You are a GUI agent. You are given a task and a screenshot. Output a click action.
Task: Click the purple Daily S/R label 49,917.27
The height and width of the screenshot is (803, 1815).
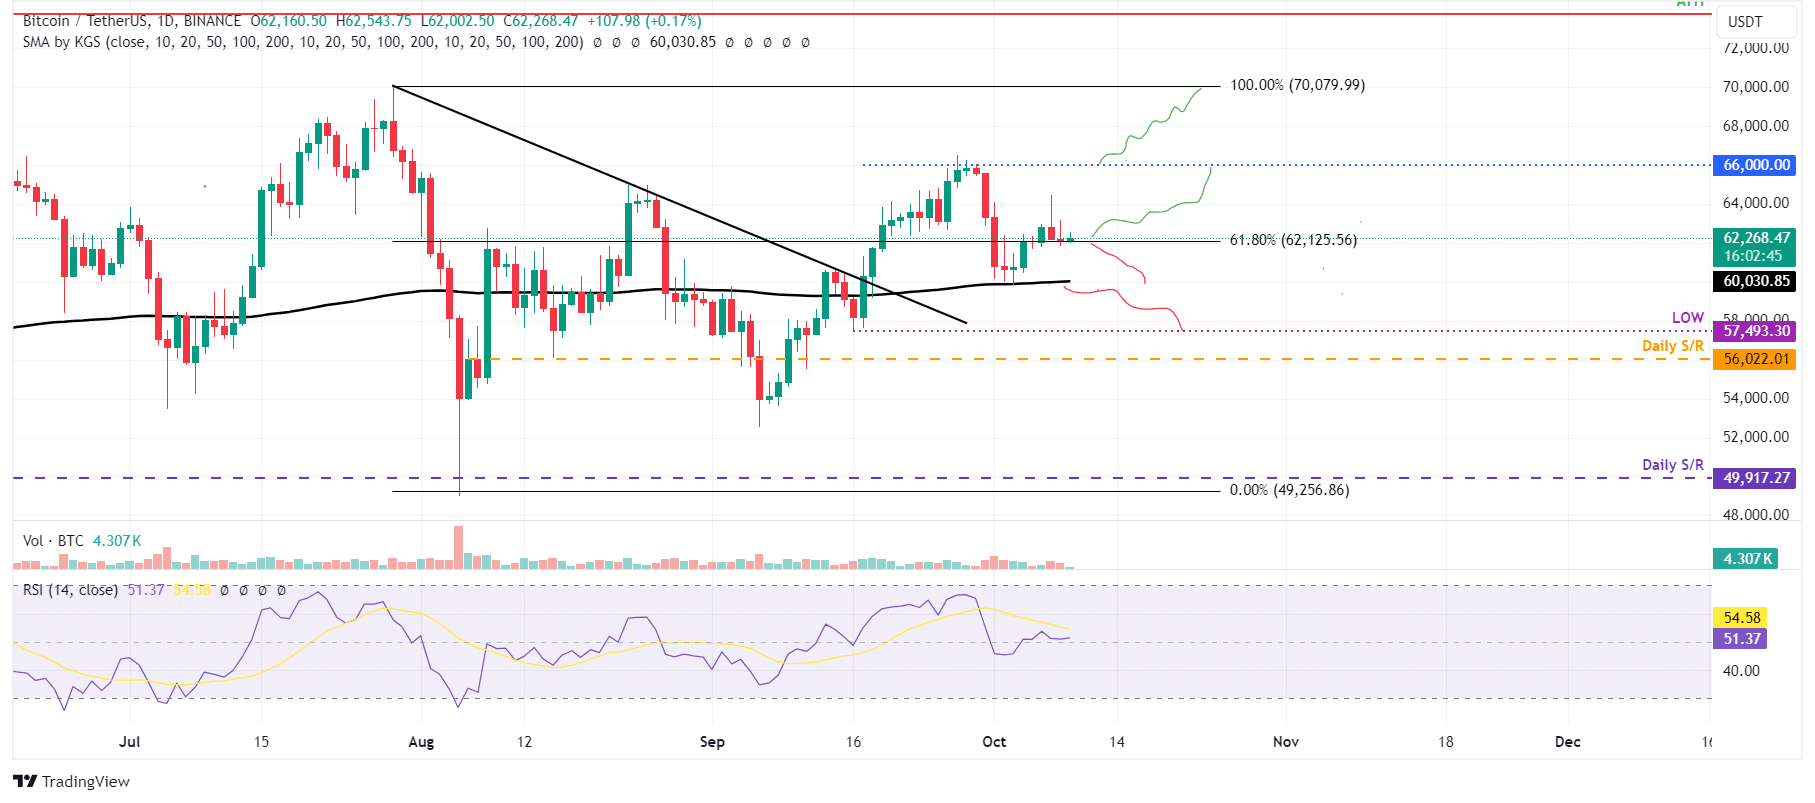(1756, 478)
